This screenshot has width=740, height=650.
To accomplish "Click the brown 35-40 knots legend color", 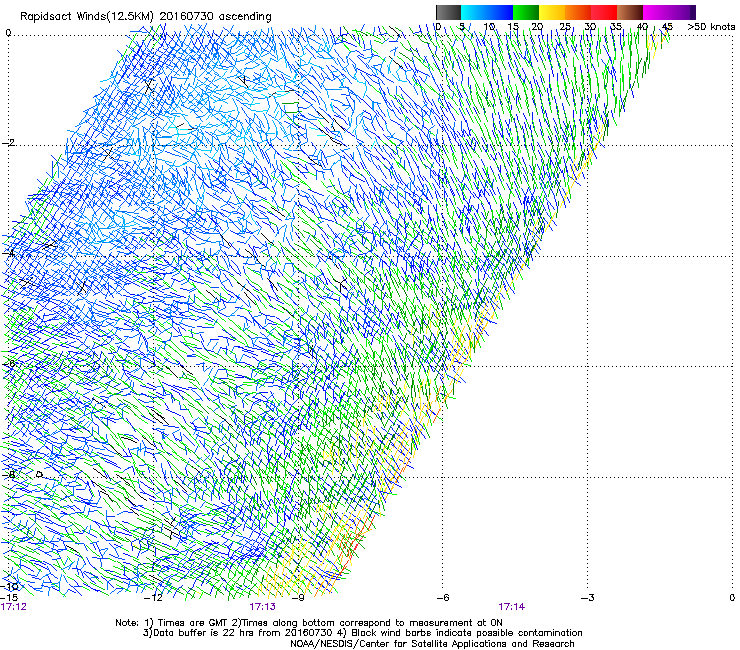I will click(630, 12).
